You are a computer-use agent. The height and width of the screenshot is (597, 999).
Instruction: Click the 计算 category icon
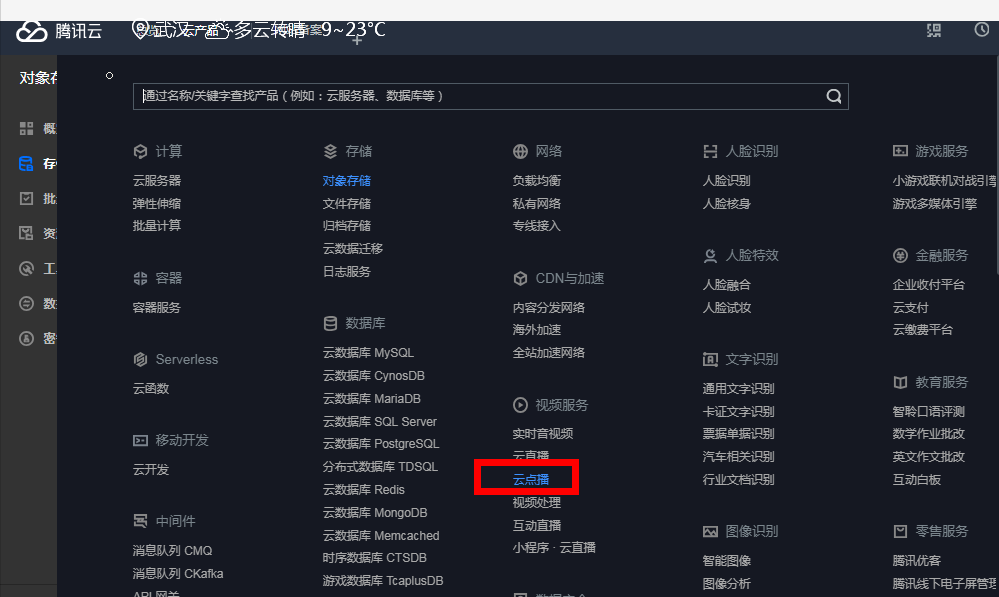(x=140, y=151)
